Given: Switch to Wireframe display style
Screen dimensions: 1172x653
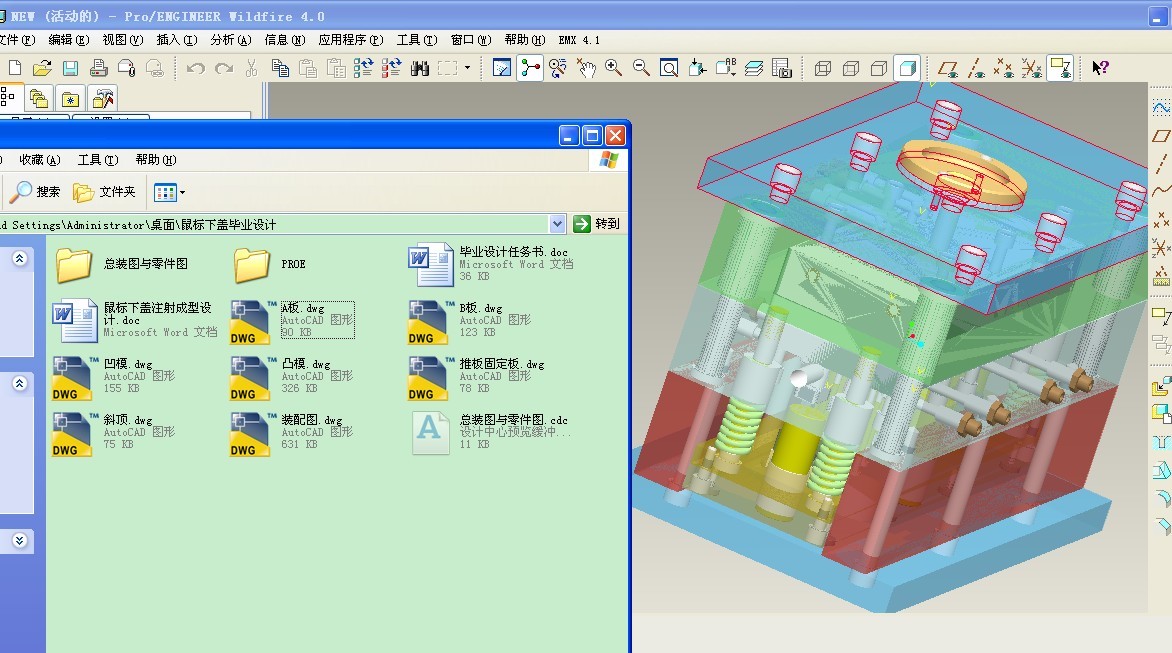Looking at the screenshot, I should (823, 68).
